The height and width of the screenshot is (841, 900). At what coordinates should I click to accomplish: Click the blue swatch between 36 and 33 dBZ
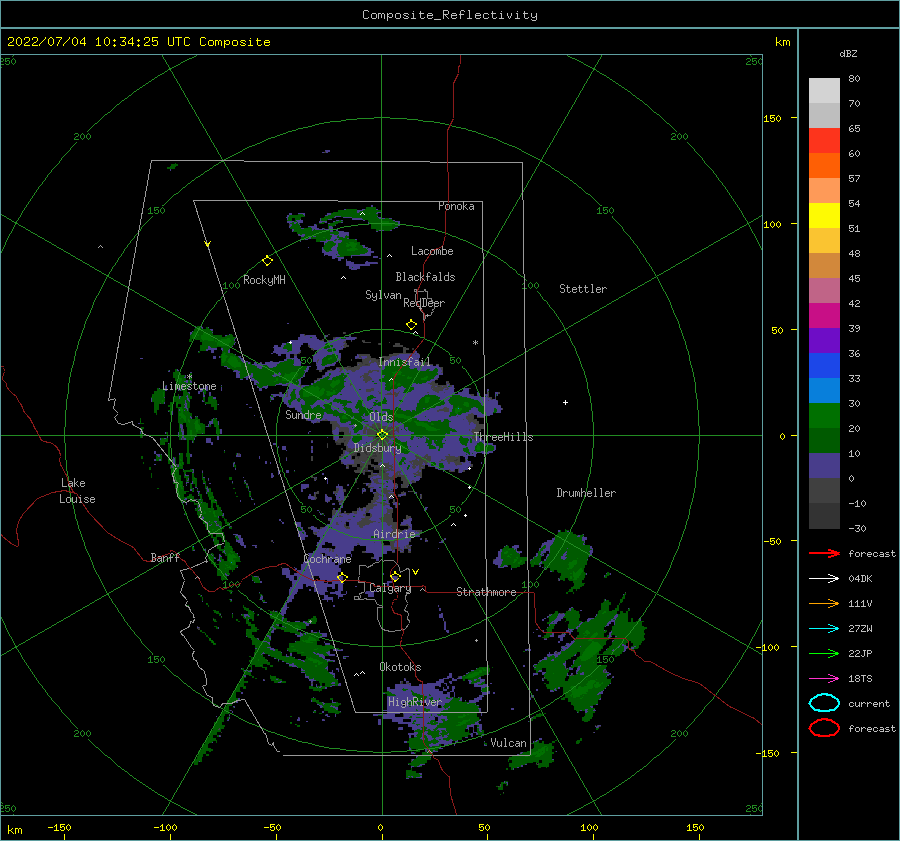coord(824,366)
